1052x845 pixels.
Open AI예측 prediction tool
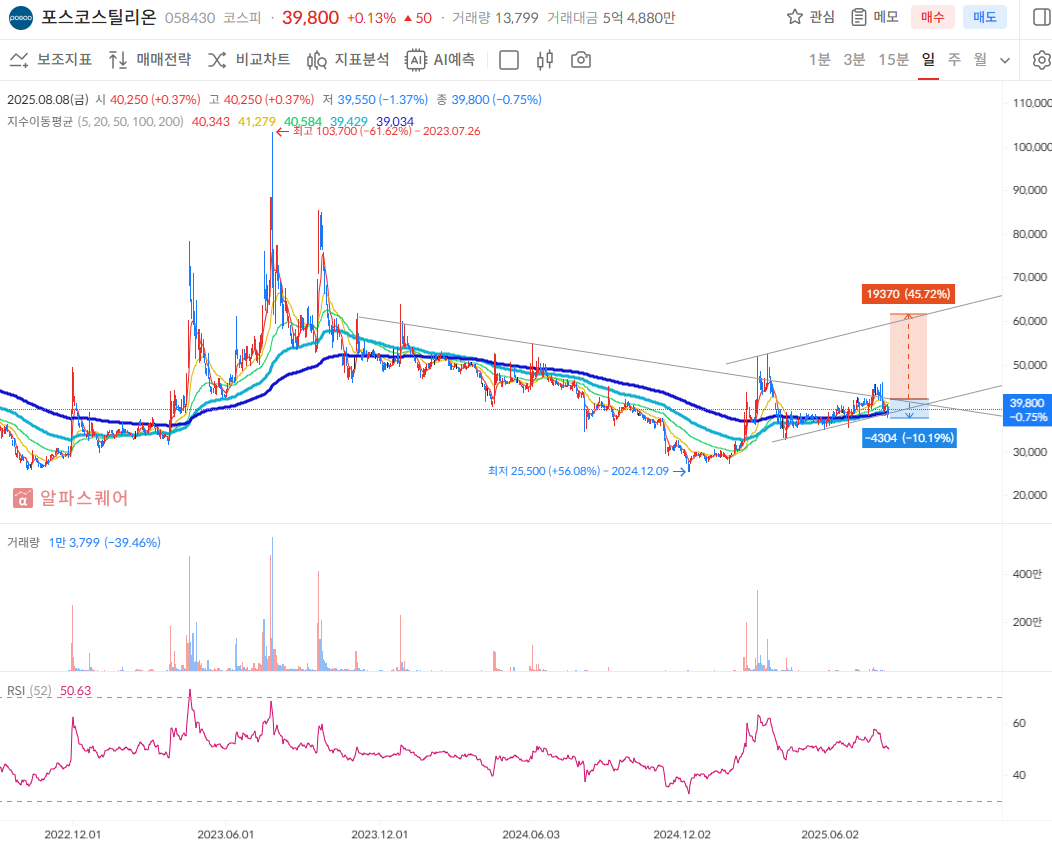[440, 60]
